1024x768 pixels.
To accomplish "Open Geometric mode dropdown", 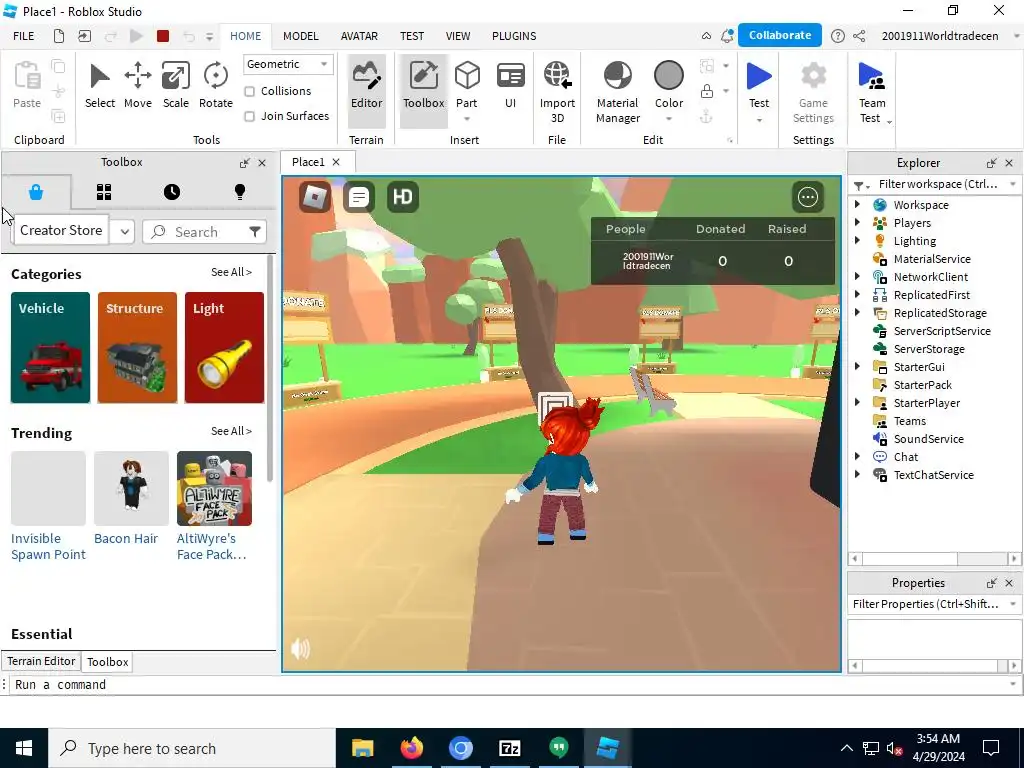I will point(287,64).
